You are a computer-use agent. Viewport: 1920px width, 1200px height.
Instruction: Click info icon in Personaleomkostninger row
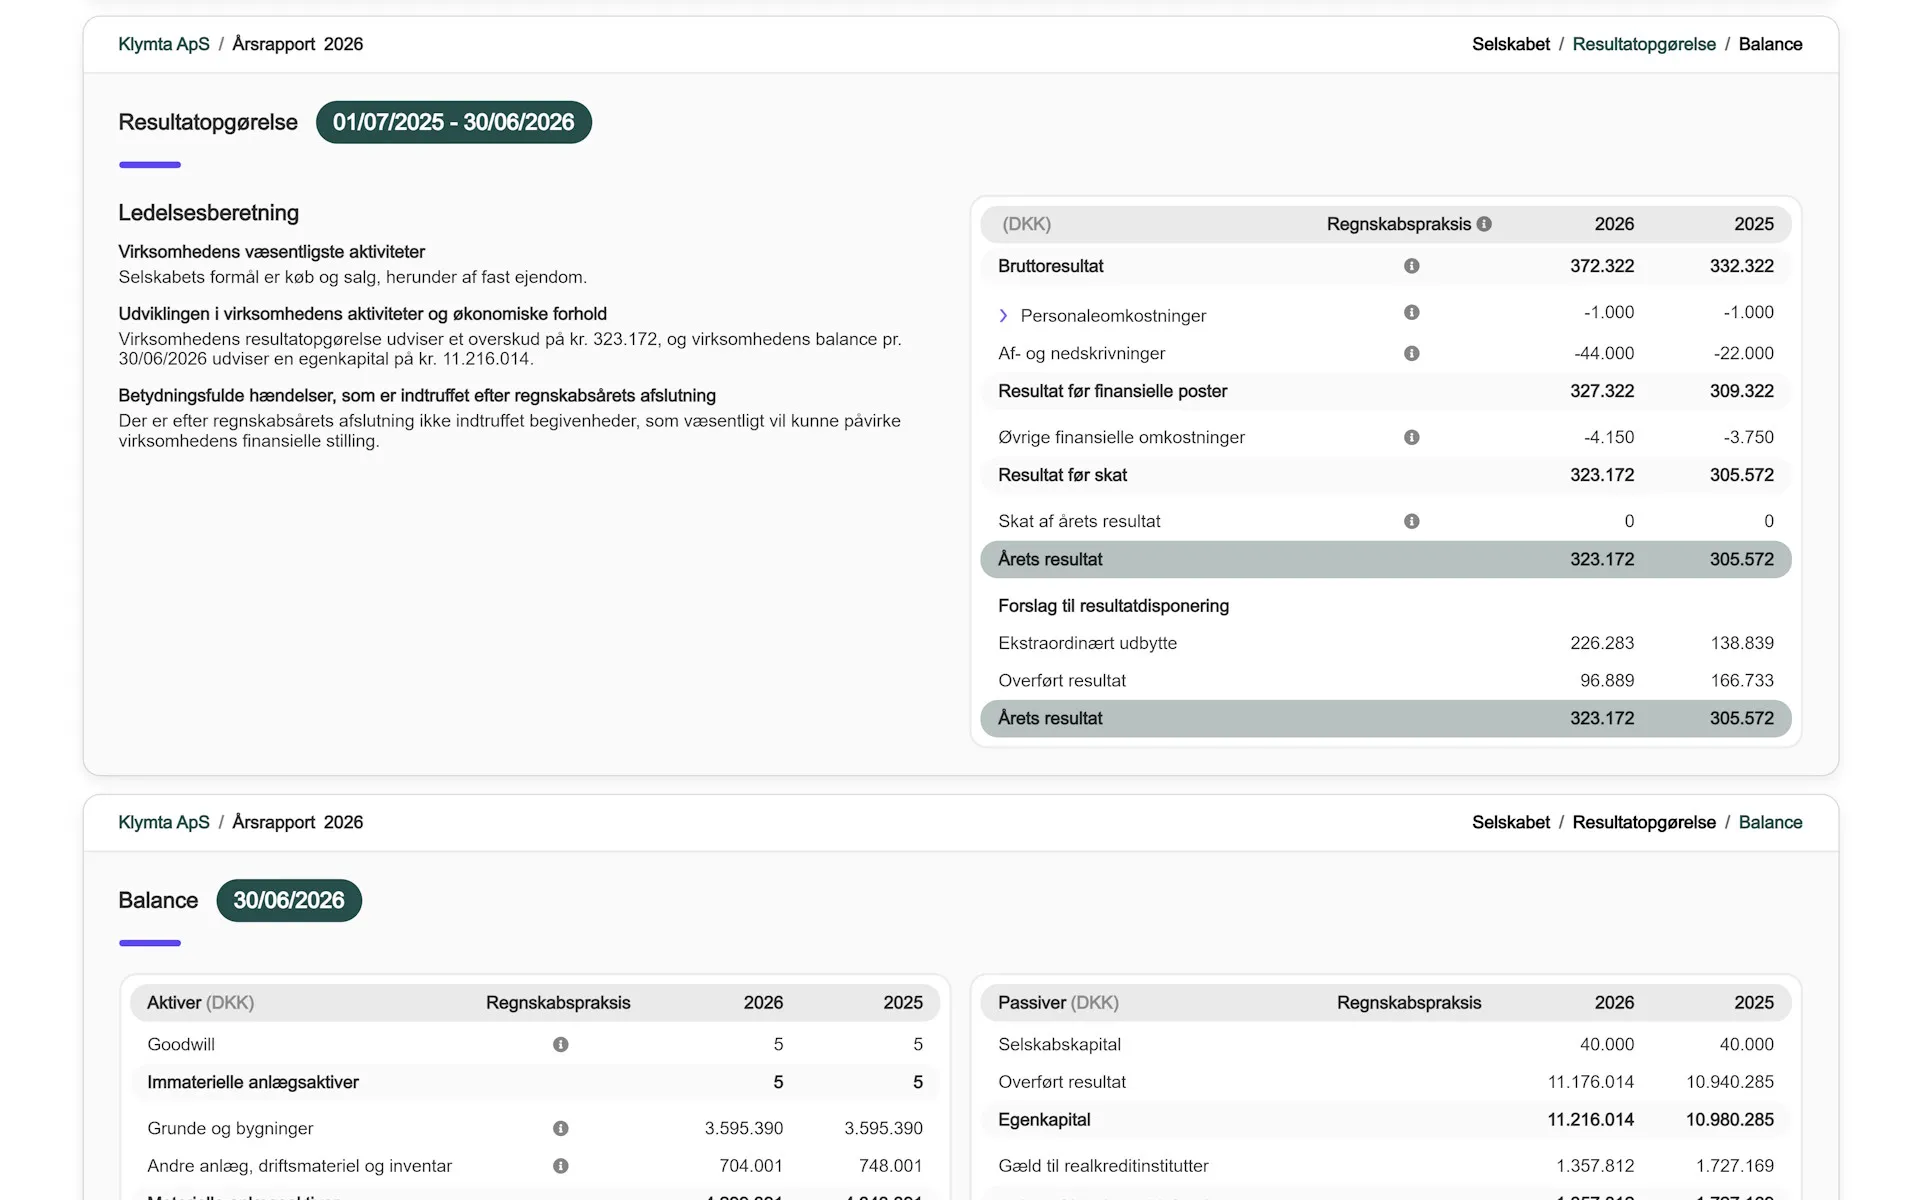pyautogui.click(x=1411, y=313)
